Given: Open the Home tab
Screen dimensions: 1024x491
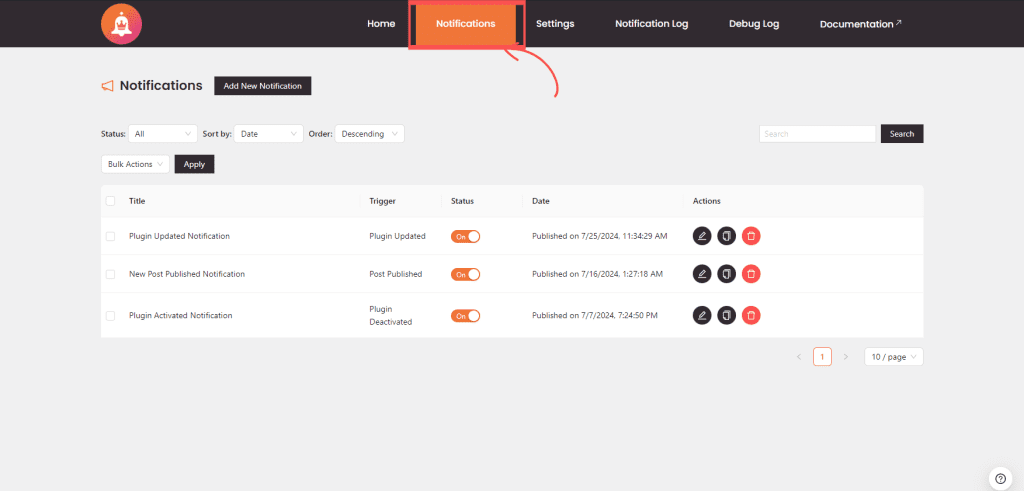Looking at the screenshot, I should pyautogui.click(x=381, y=24).
